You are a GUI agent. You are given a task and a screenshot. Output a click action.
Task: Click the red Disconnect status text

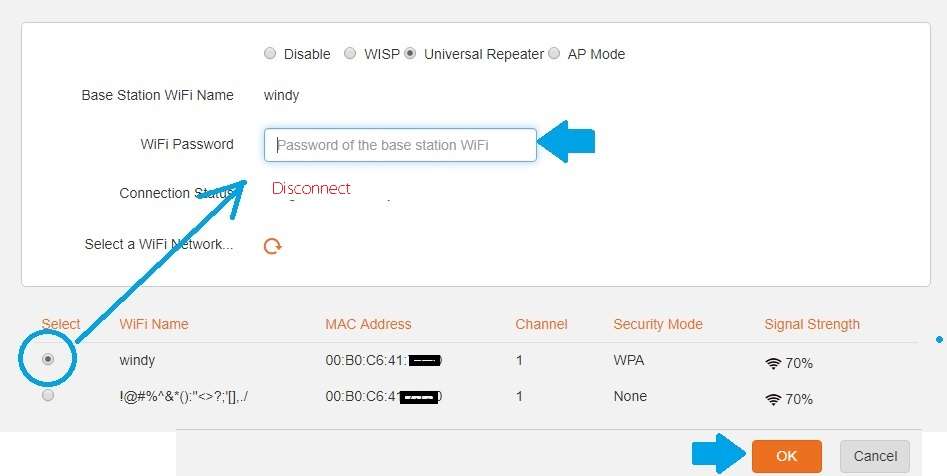tap(311, 188)
